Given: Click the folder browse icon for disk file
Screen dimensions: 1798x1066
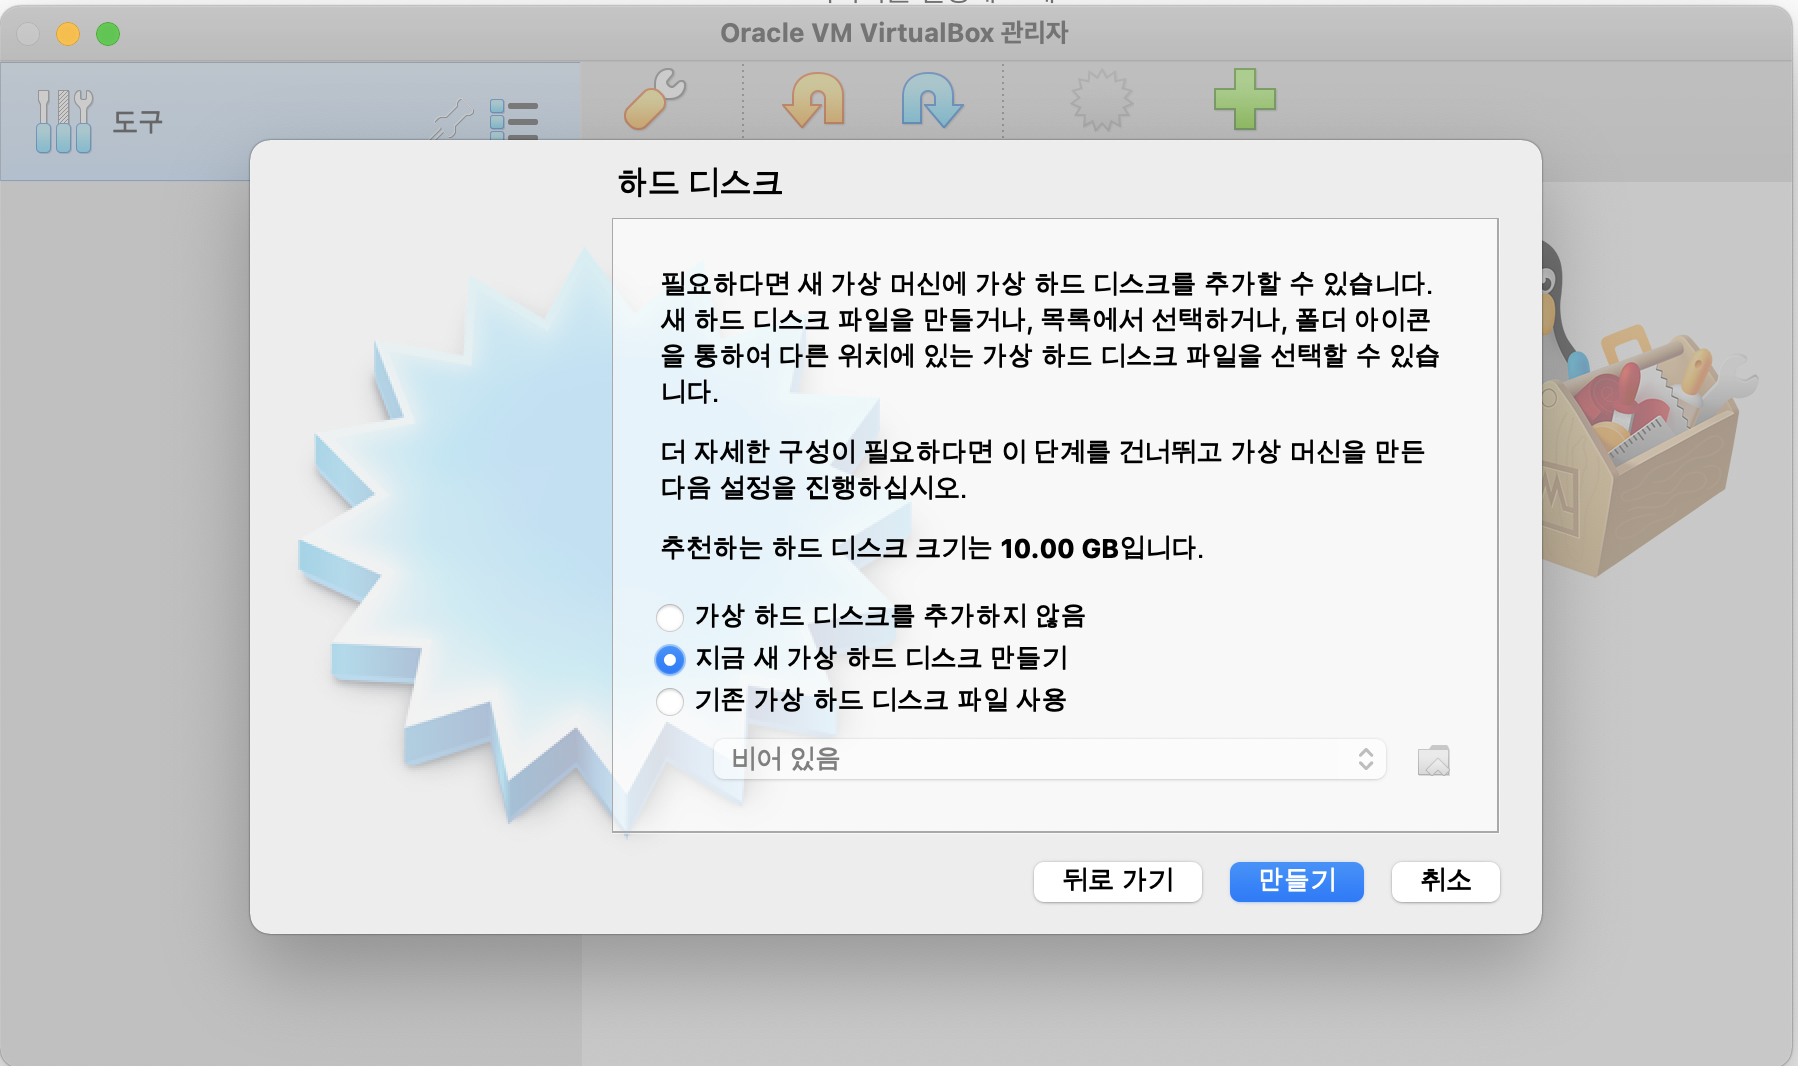Looking at the screenshot, I should coord(1434,760).
